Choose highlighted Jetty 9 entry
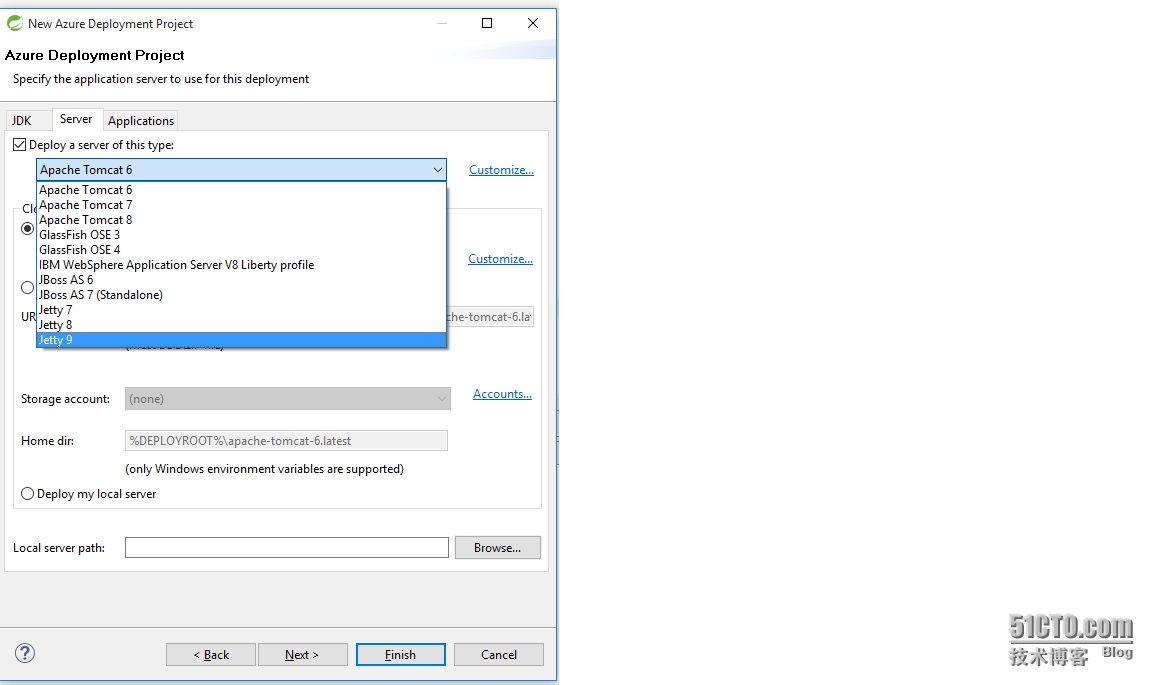 coord(241,340)
